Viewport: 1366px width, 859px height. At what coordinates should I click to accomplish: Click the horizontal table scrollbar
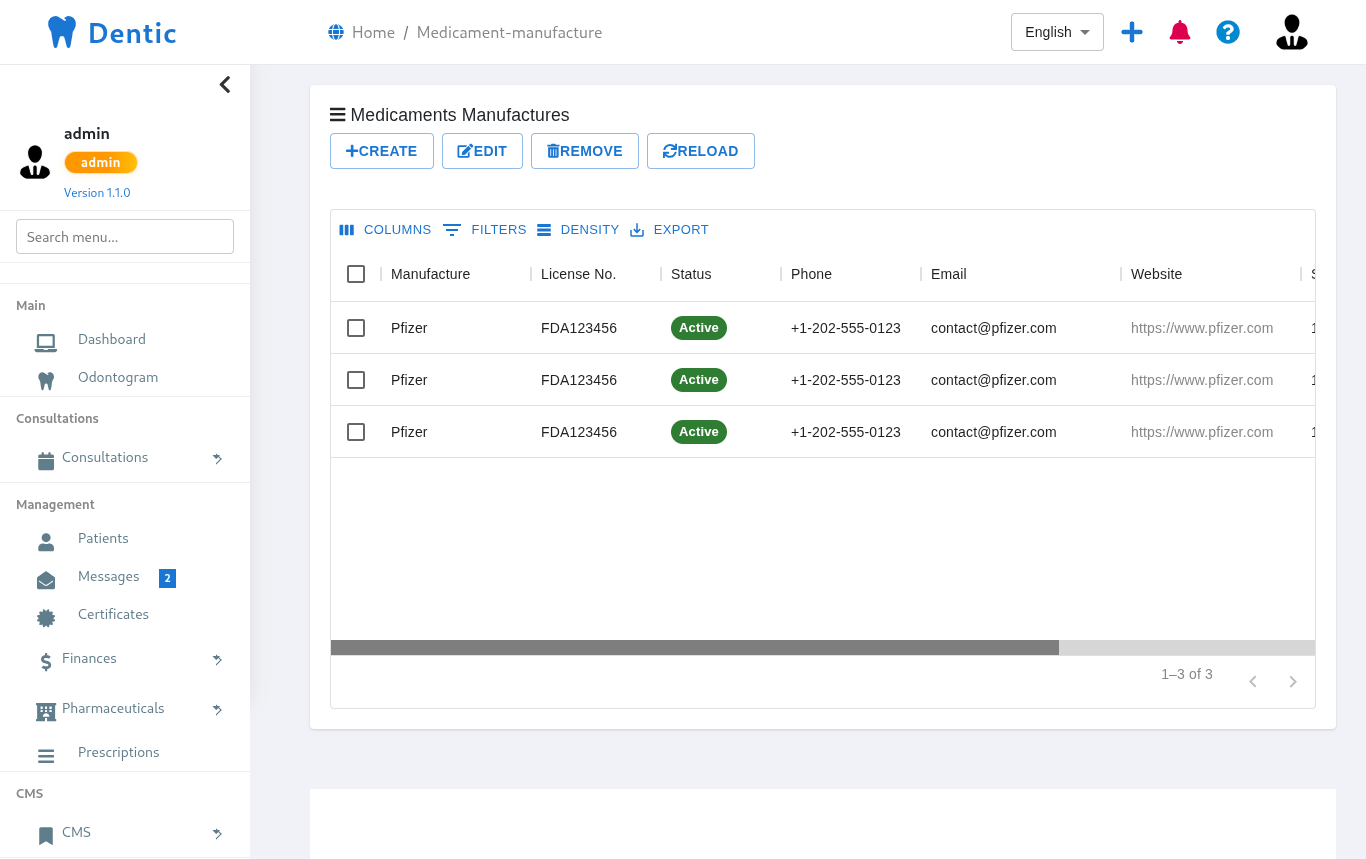[x=694, y=648]
